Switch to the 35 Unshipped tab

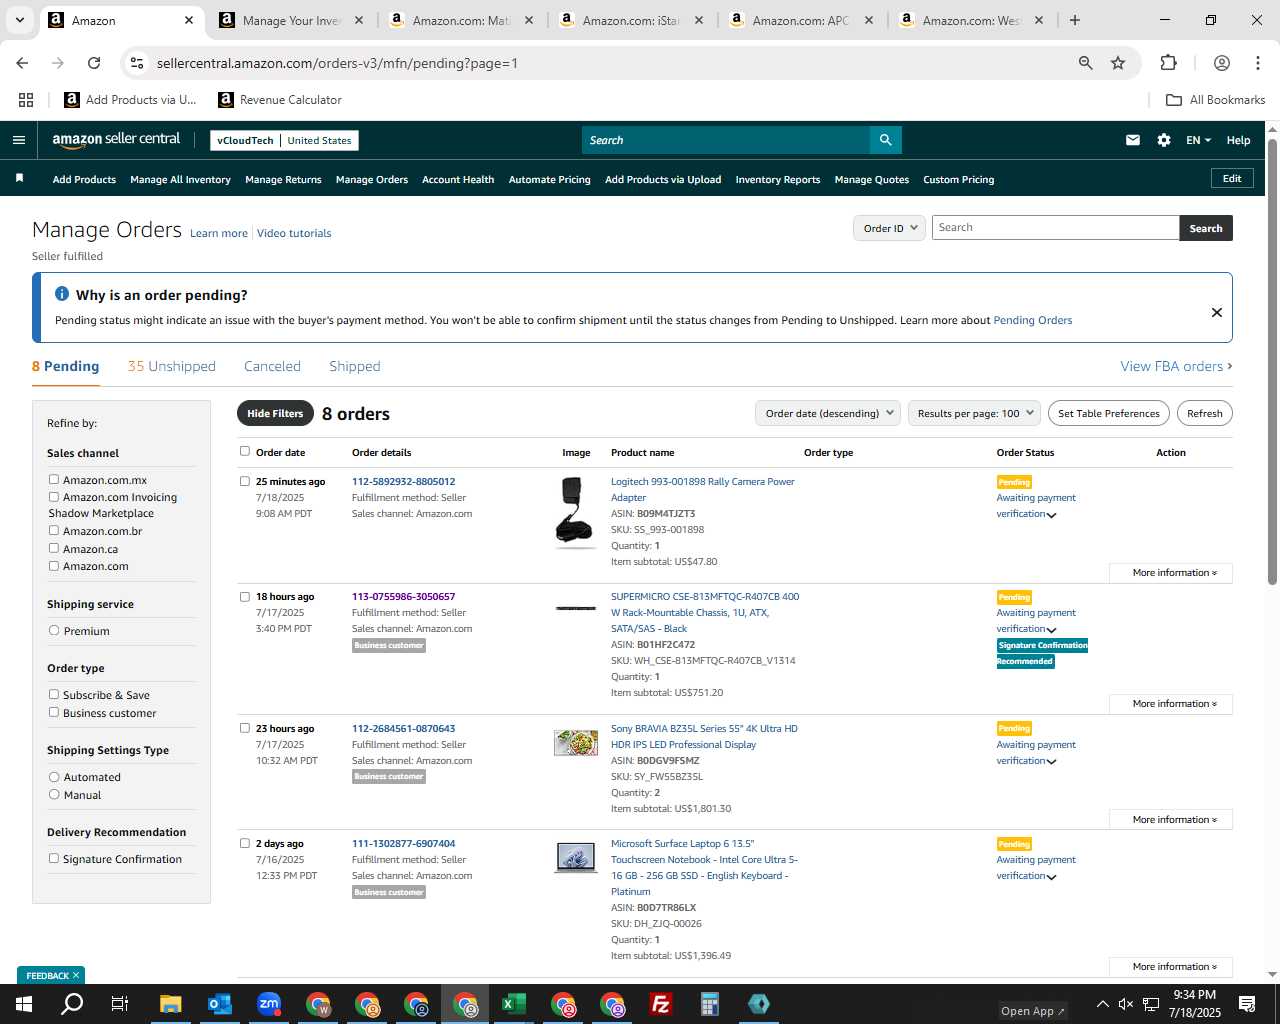click(x=172, y=366)
